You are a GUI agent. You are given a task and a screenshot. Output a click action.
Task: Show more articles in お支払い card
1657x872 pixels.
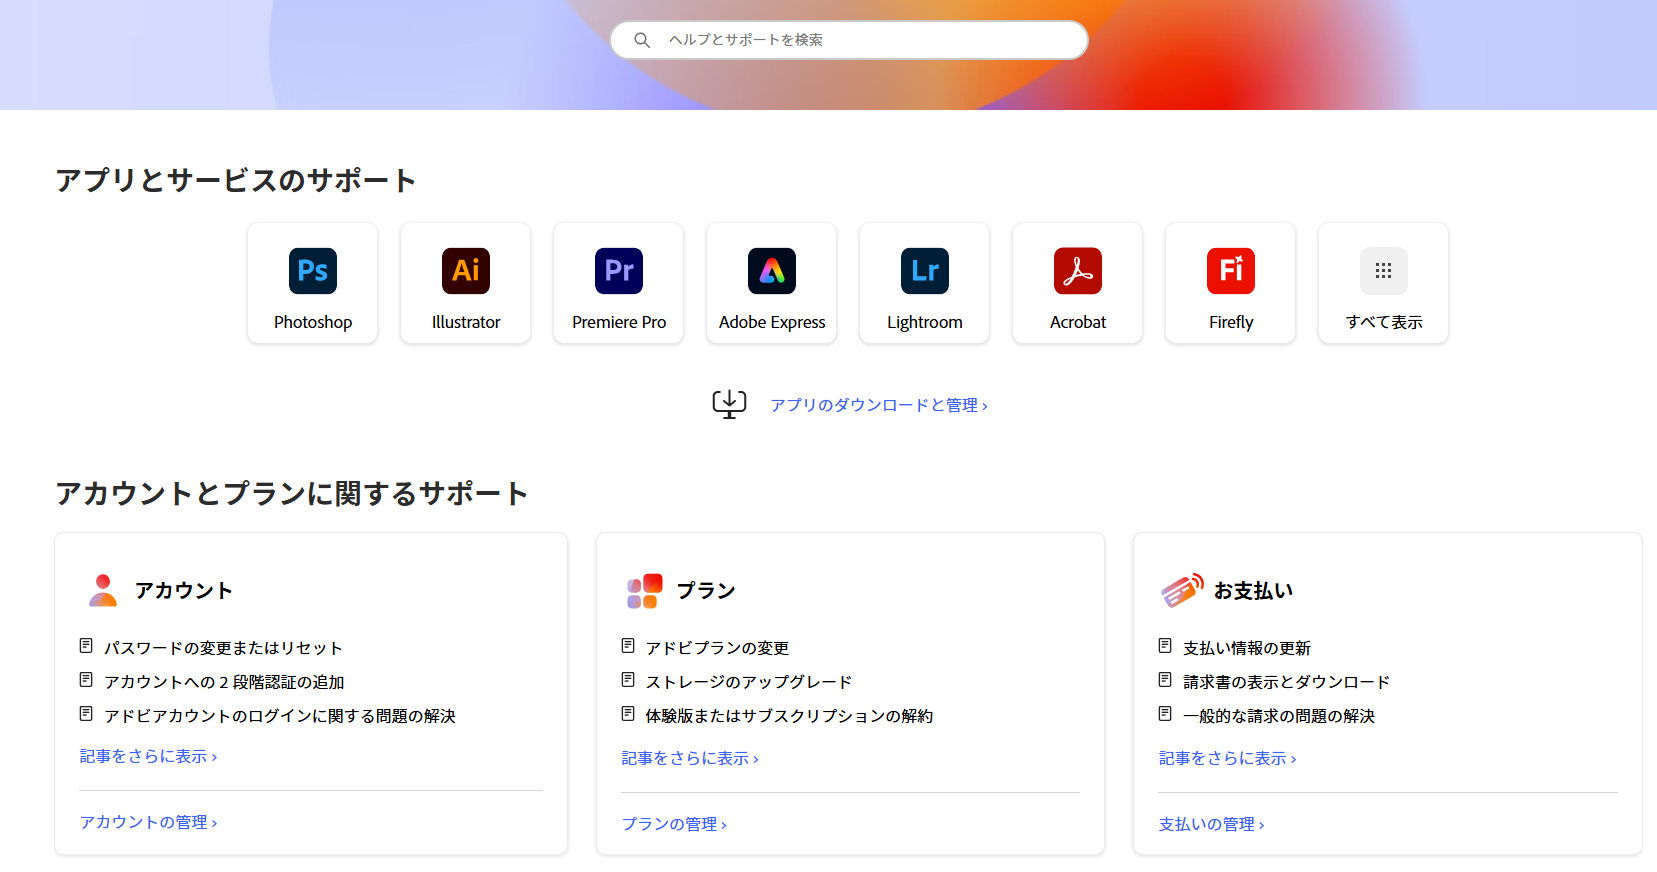tap(1227, 758)
